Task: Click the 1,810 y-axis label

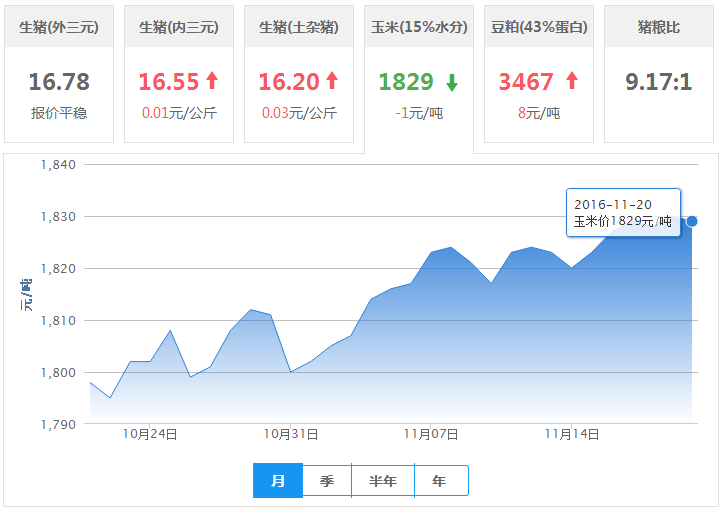Action: [x=58, y=321]
